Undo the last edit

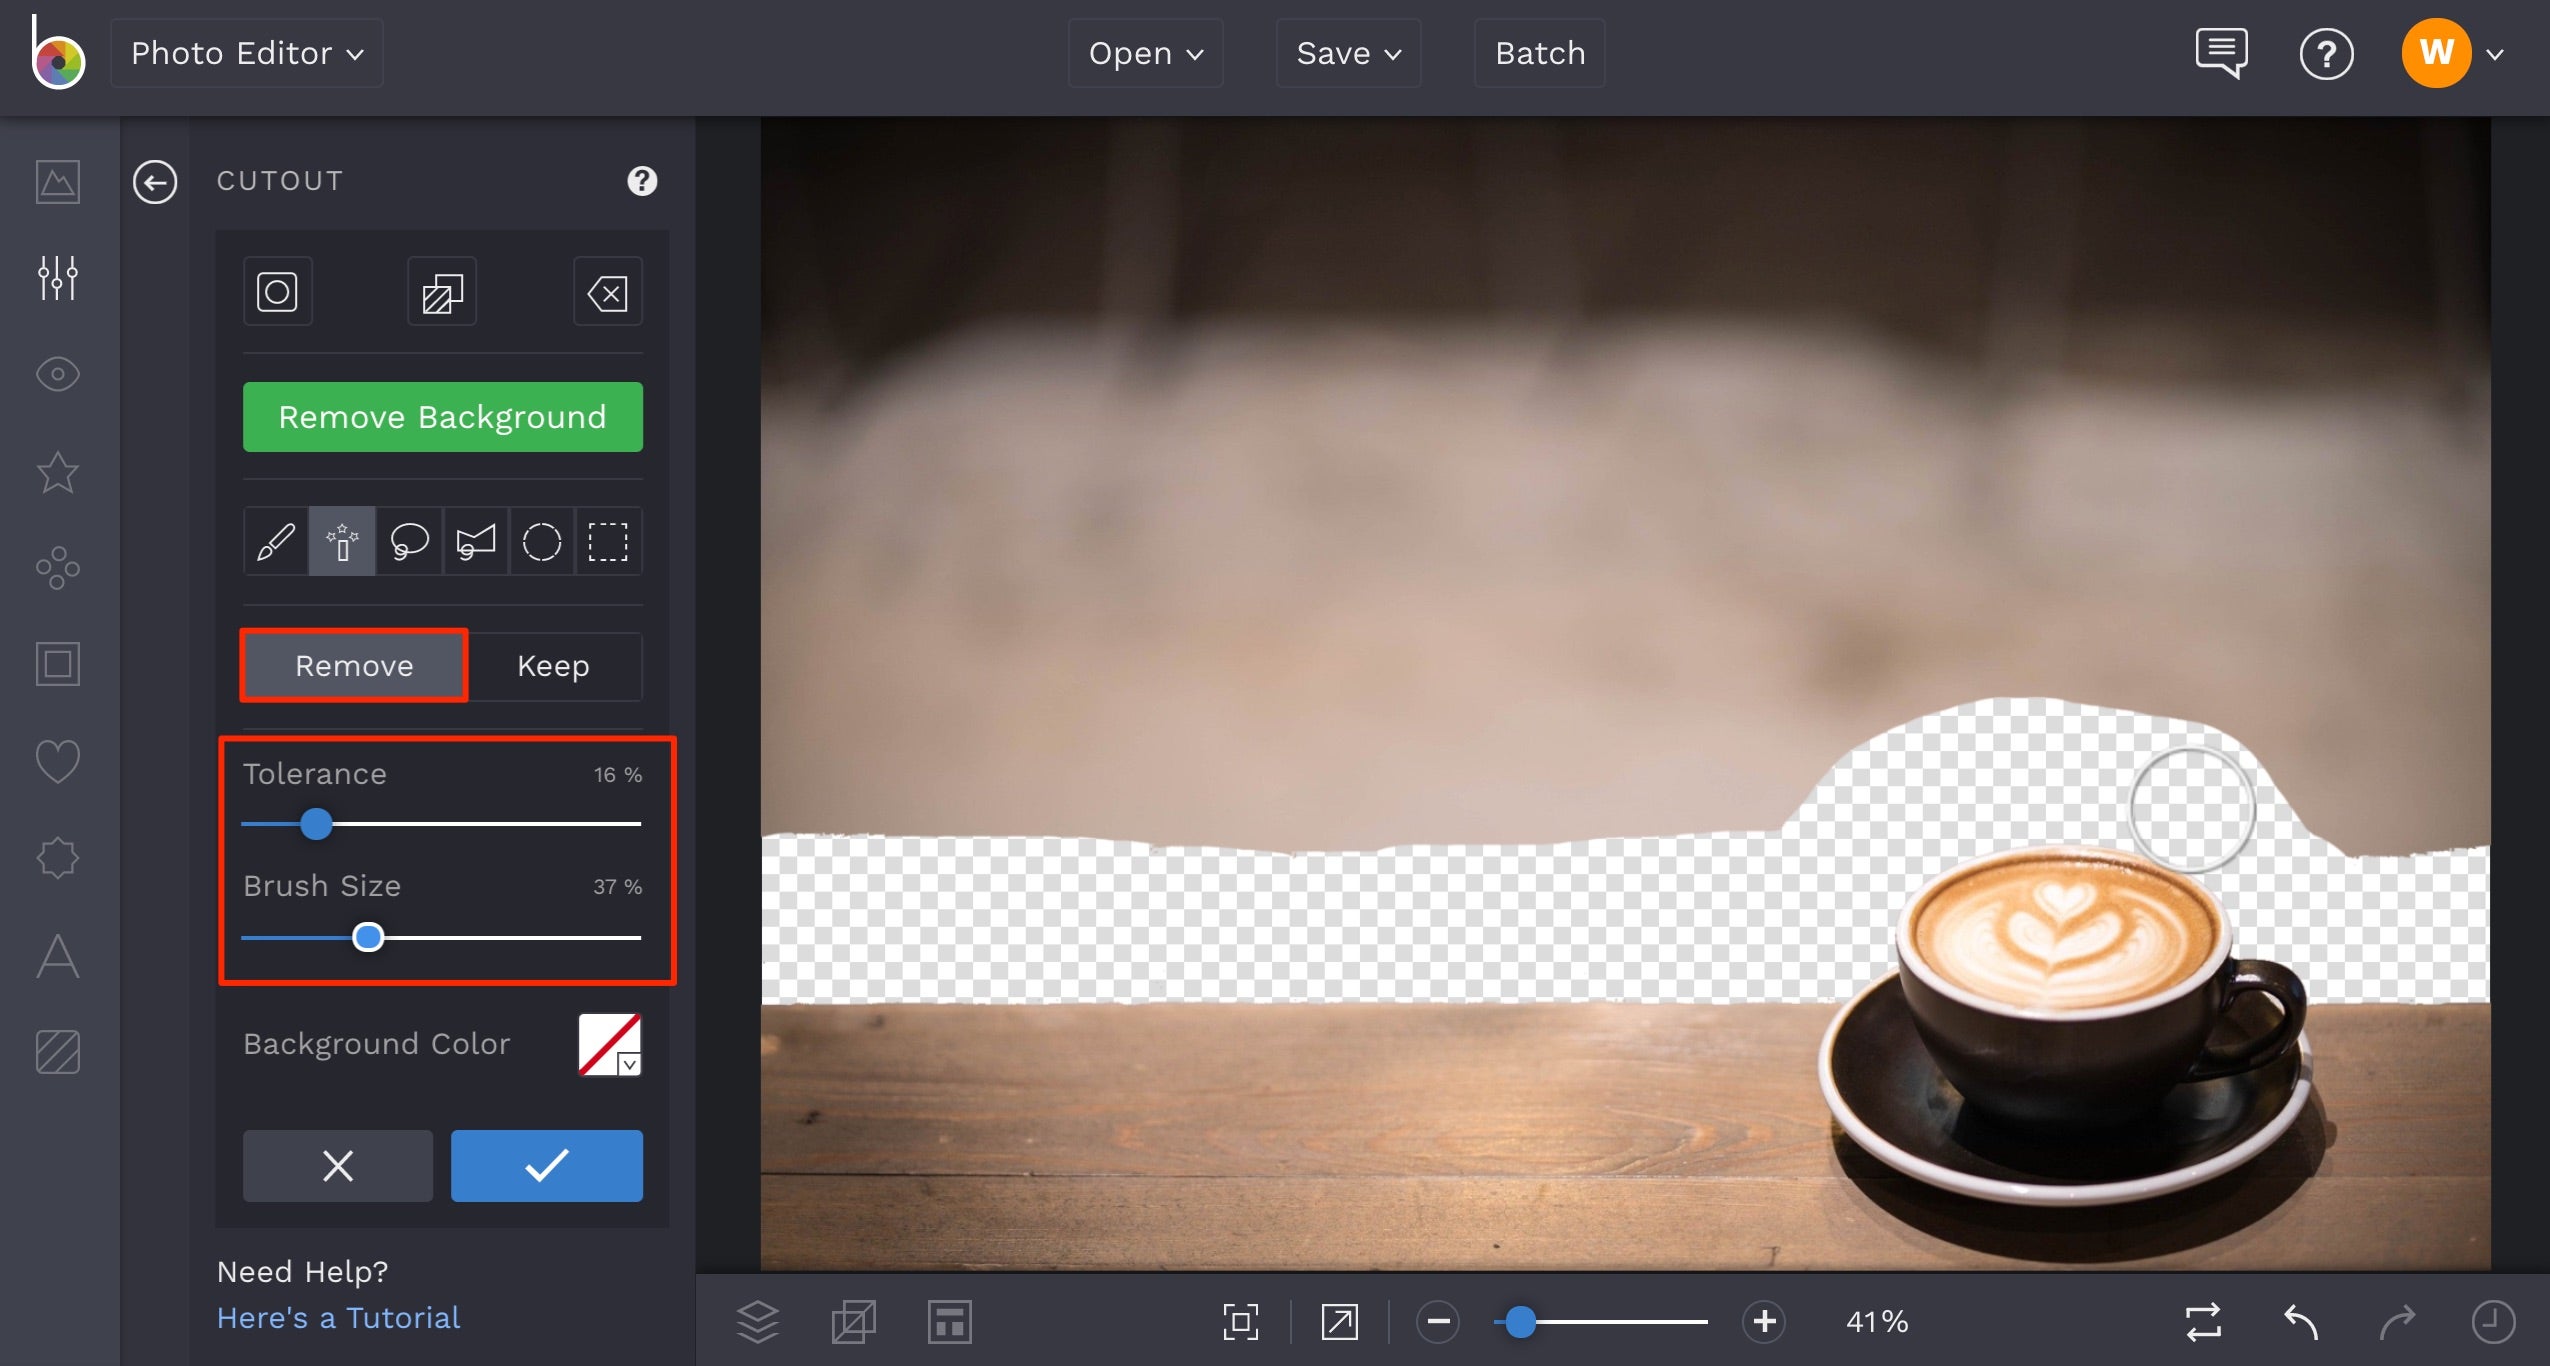coord(2299,1320)
